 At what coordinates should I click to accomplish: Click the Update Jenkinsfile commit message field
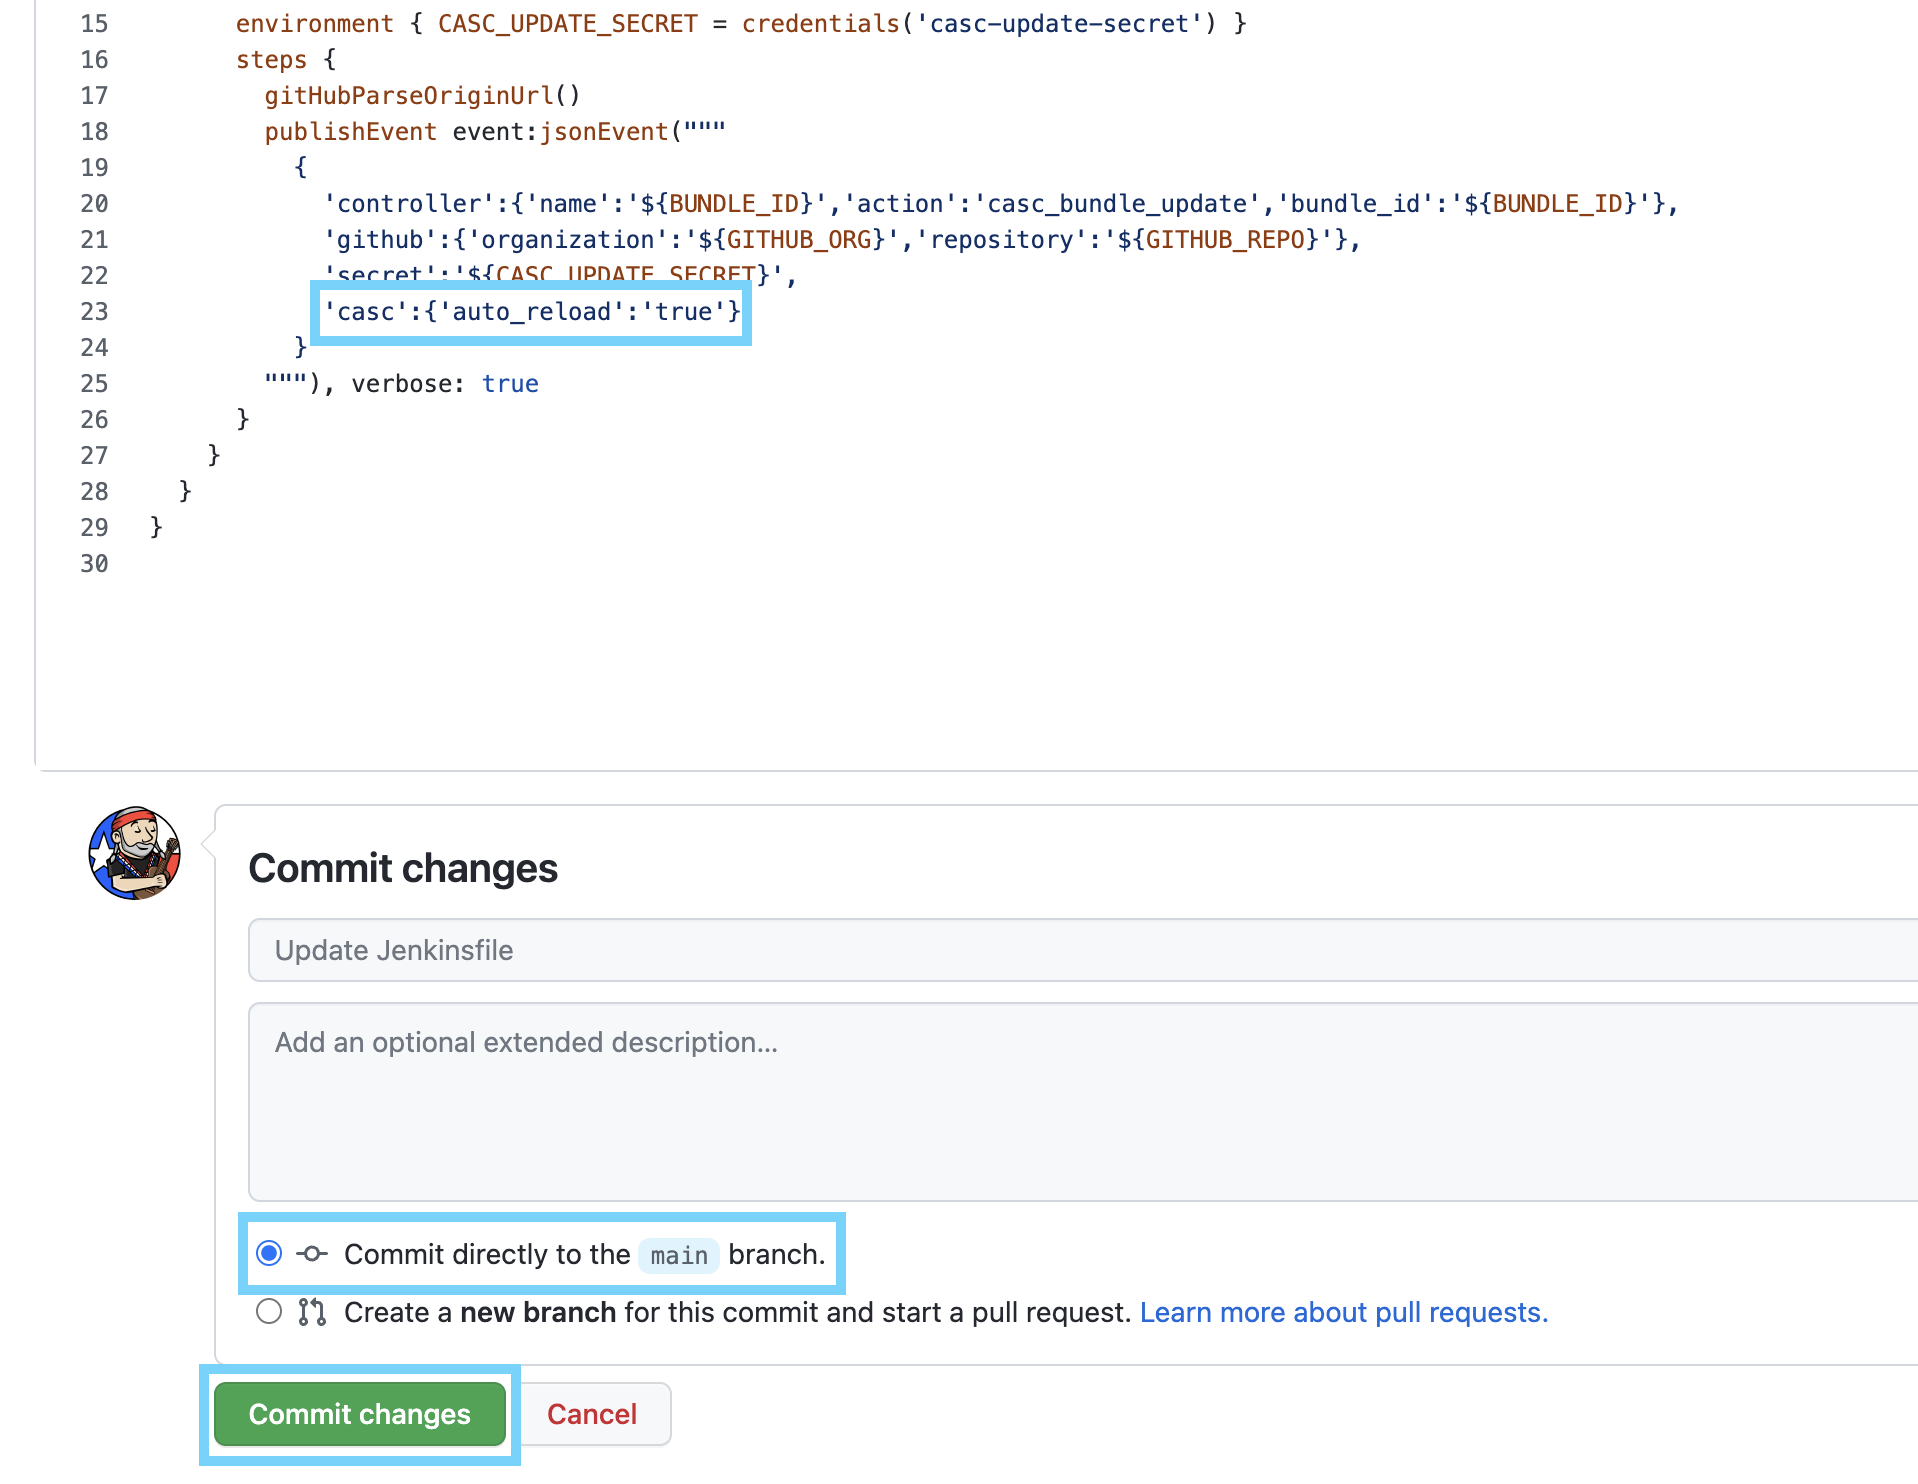(700, 950)
